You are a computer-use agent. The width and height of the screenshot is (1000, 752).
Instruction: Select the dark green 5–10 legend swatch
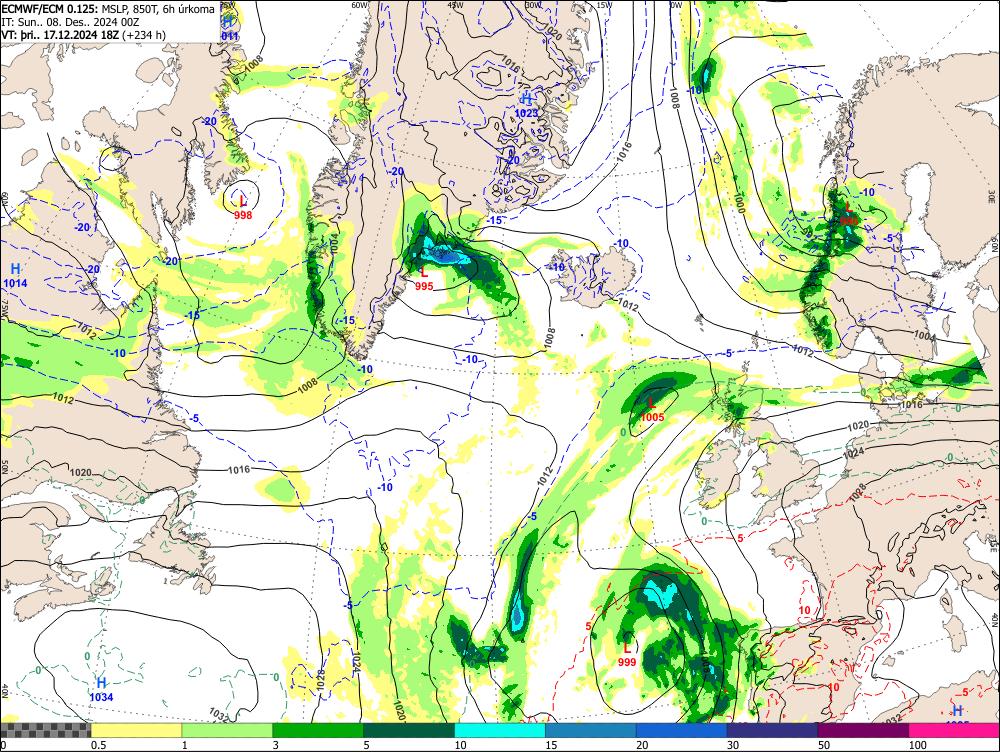[409, 730]
